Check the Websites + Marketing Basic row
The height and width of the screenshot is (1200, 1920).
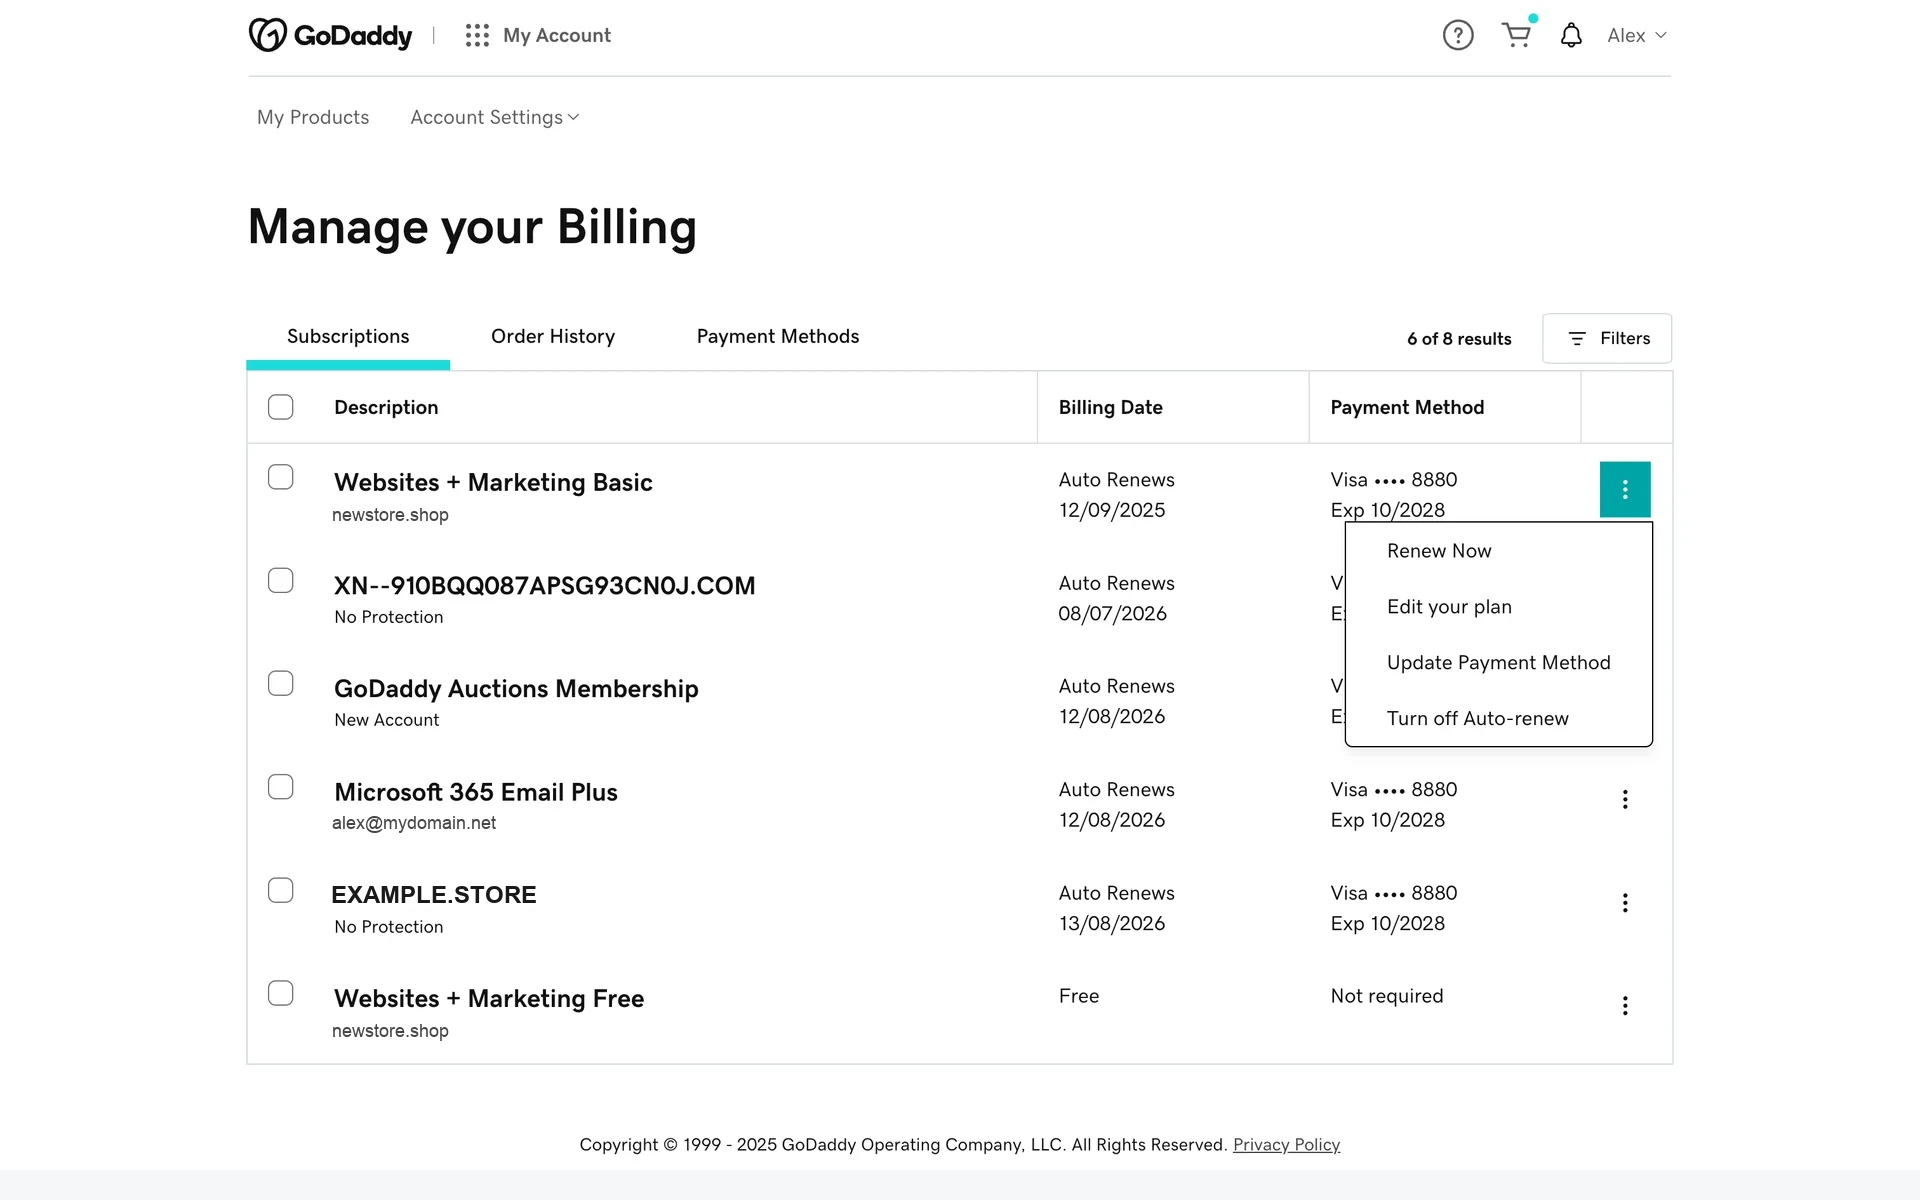tap(281, 477)
